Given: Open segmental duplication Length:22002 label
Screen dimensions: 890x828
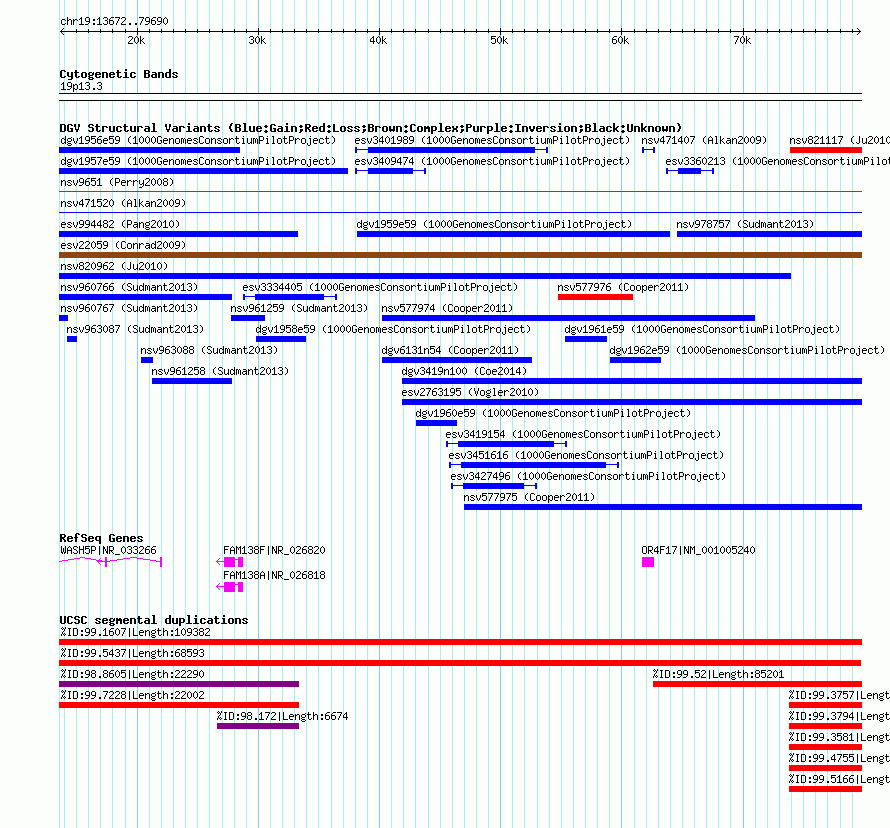Looking at the screenshot, I should coord(132,695).
